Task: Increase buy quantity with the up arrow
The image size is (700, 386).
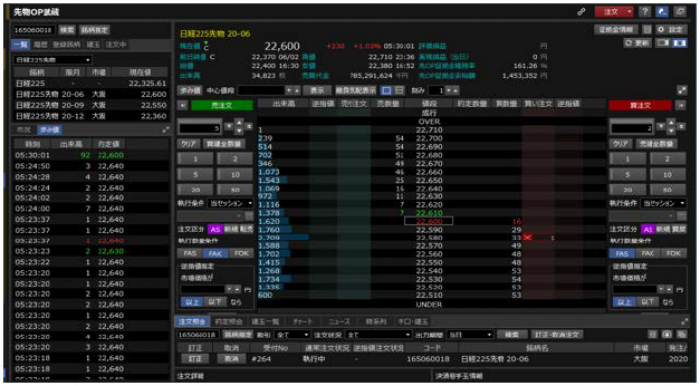Action: [x=671, y=122]
